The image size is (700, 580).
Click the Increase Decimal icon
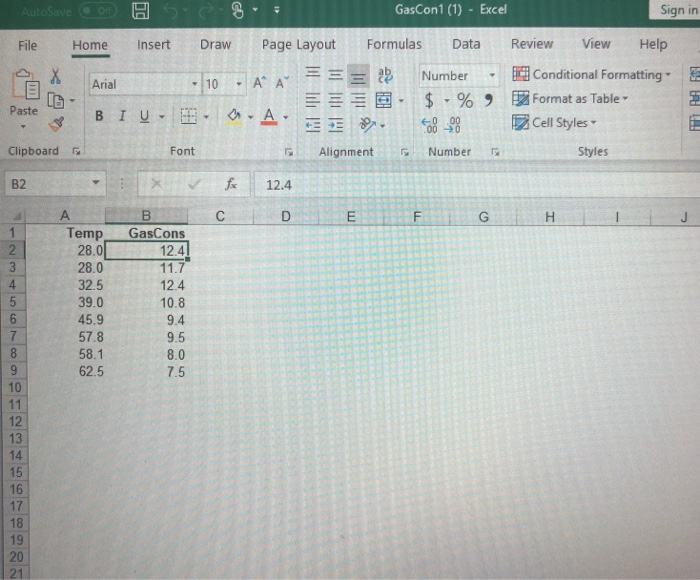429,125
